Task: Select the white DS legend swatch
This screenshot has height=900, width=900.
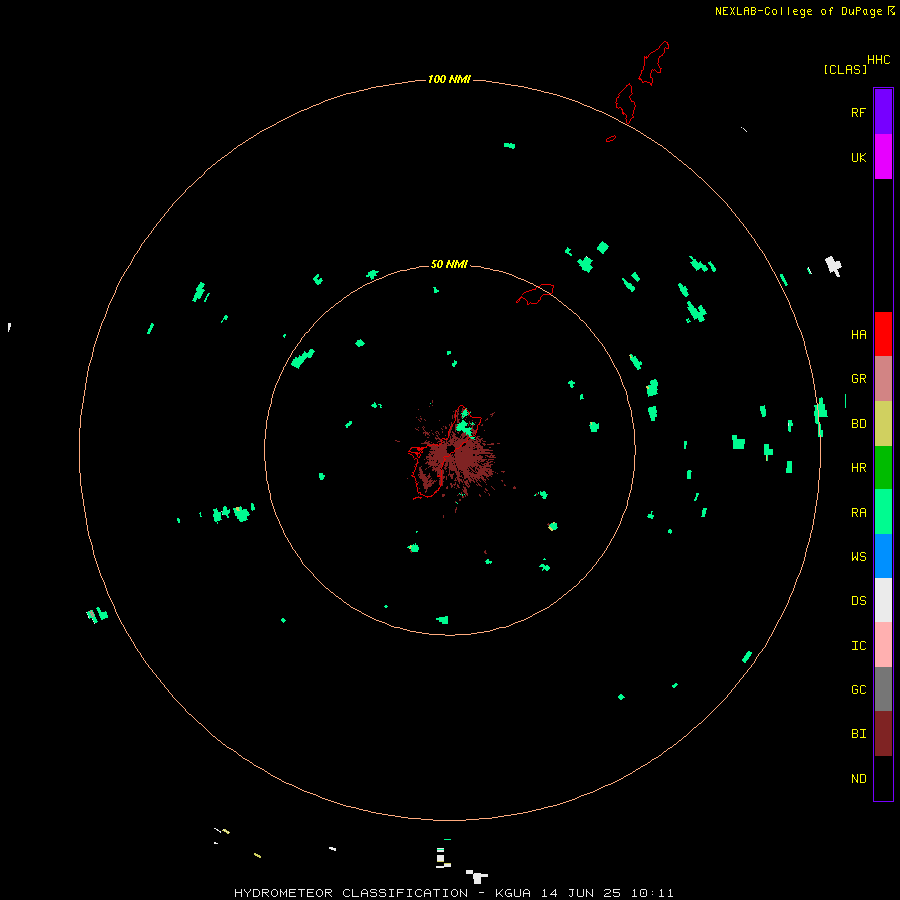Action: (x=883, y=600)
